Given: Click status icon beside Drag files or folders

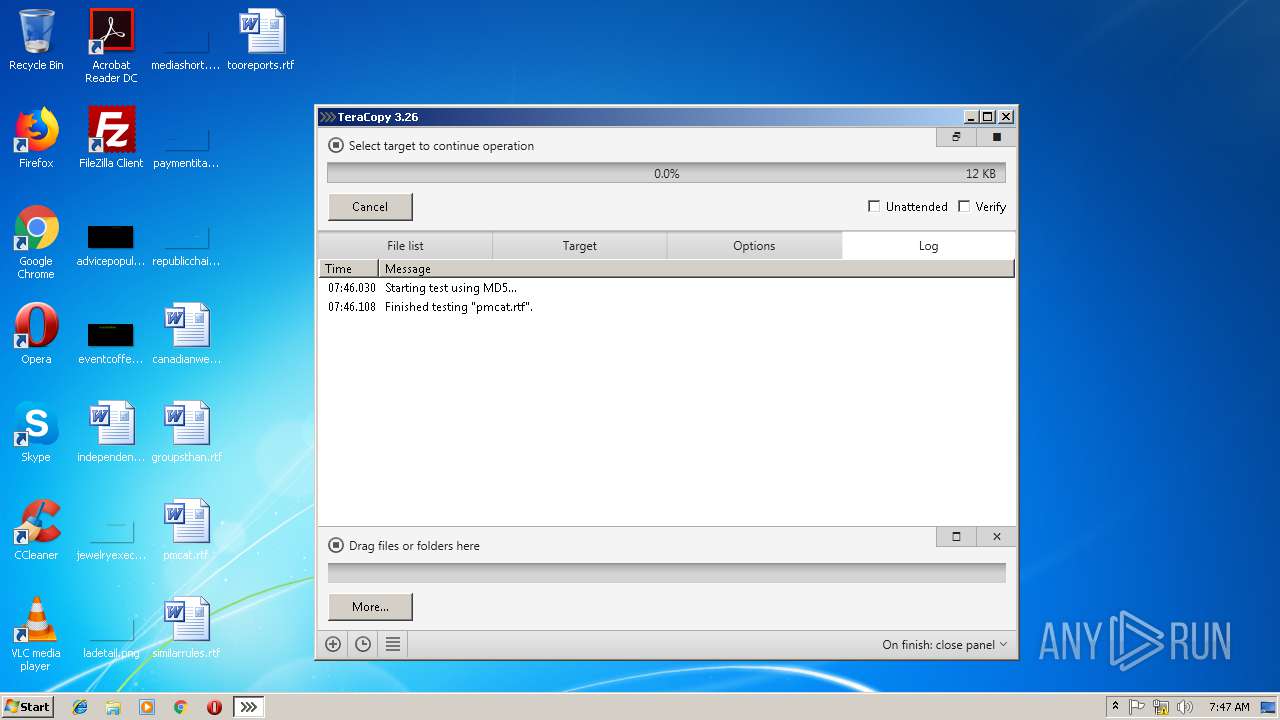Looking at the screenshot, I should (x=336, y=546).
